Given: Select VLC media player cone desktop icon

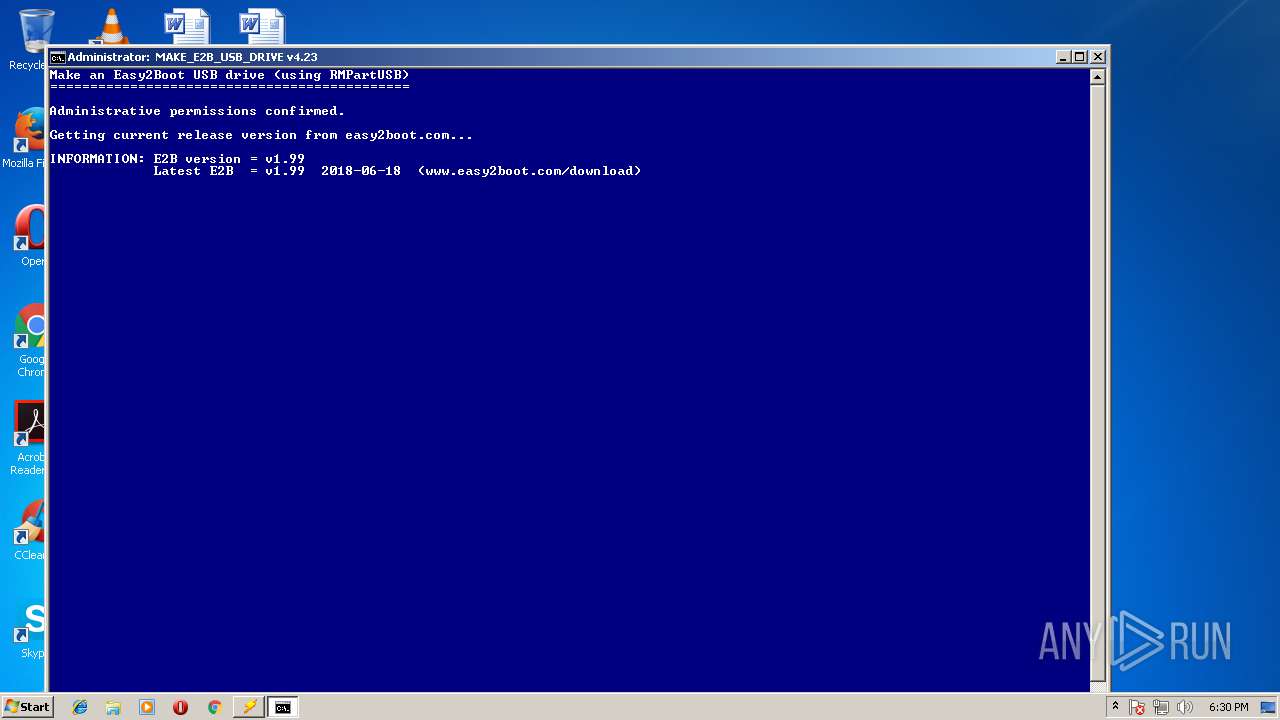Looking at the screenshot, I should (110, 26).
